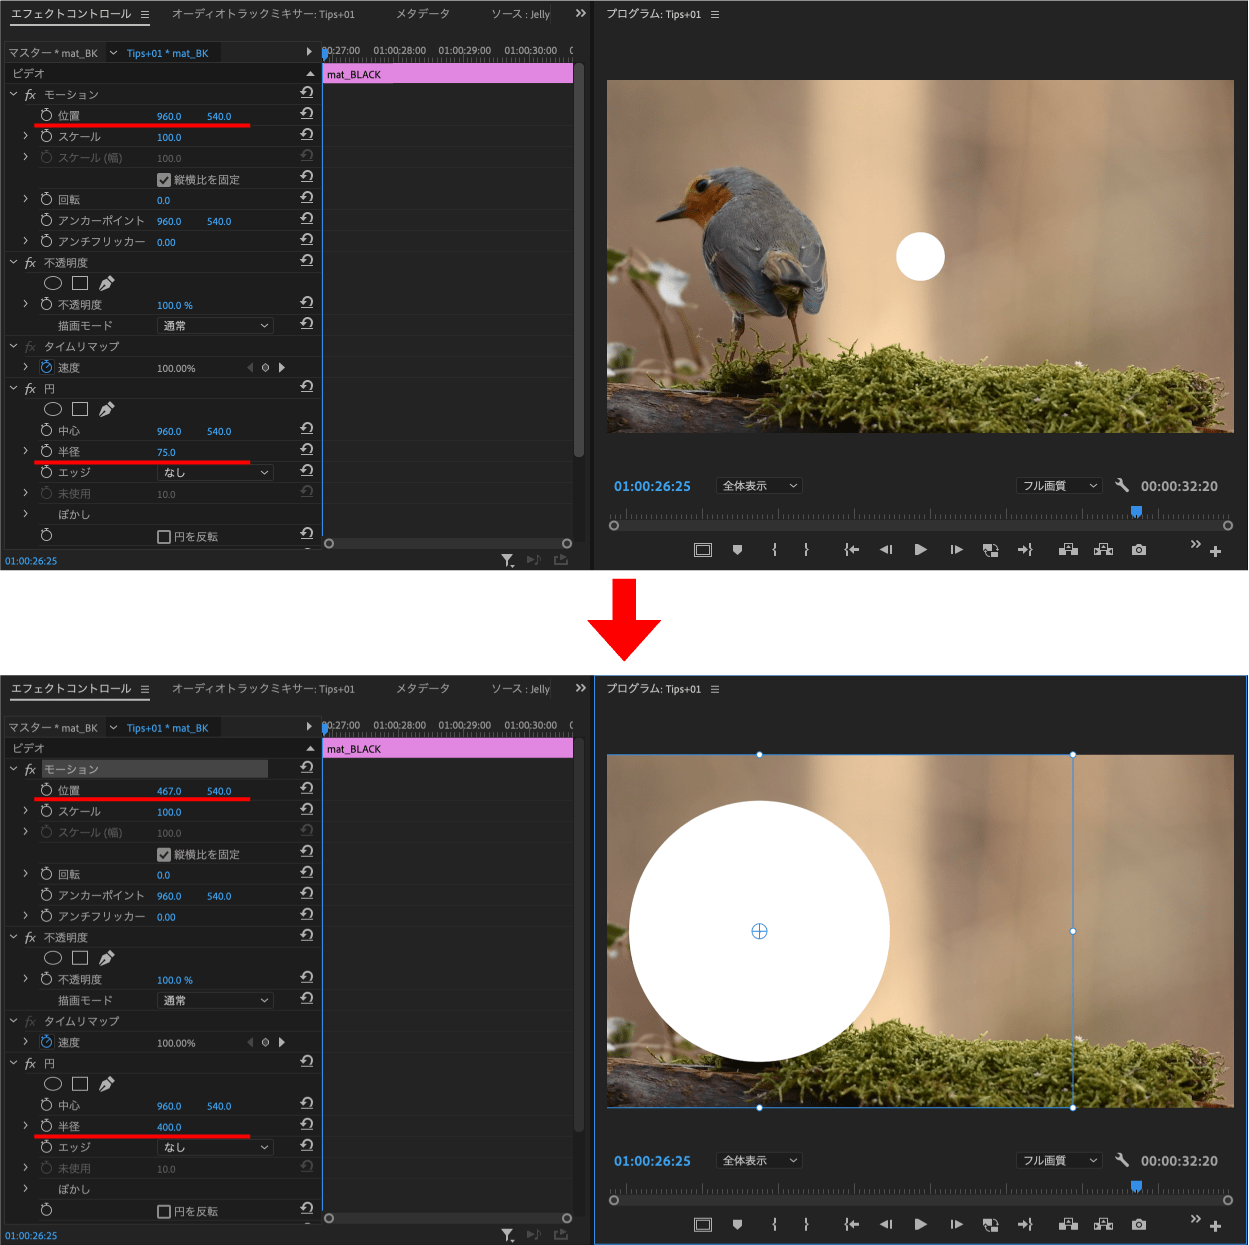Select エフェクトコントロール tab in lower panel
This screenshot has width=1249, height=1245.
71,689
